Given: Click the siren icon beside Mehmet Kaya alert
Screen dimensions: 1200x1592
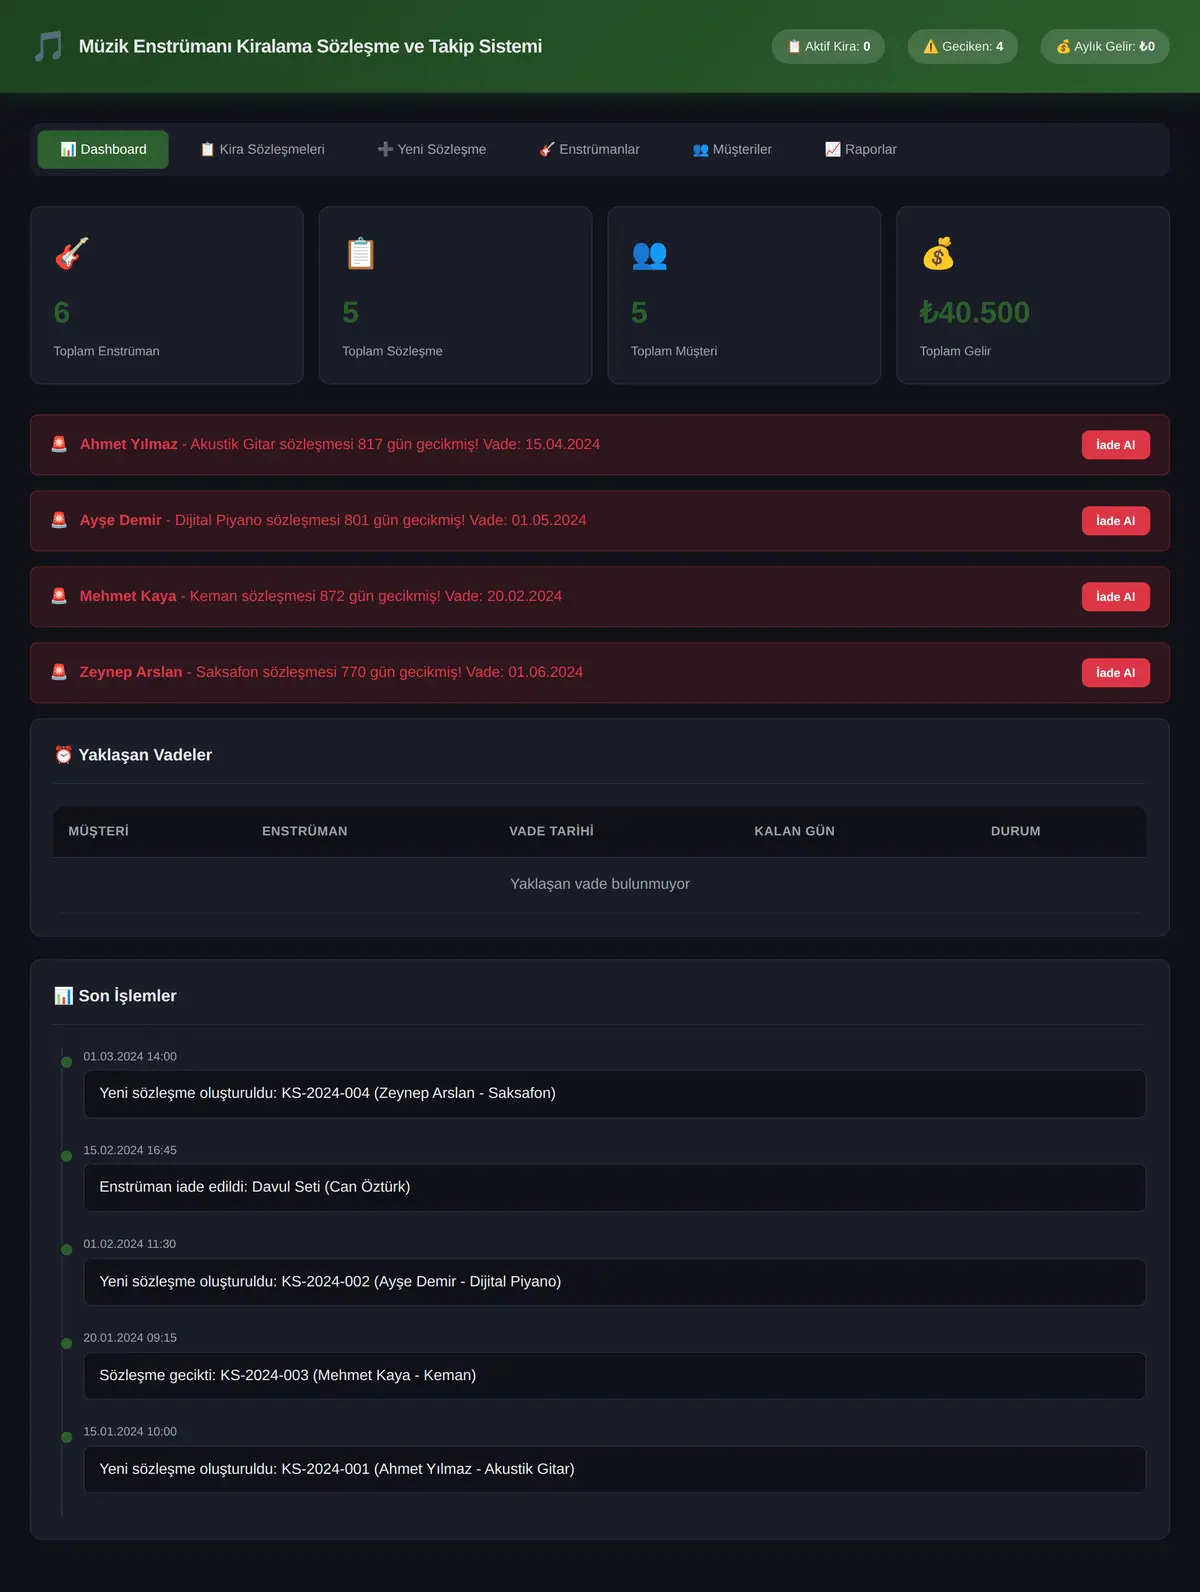Looking at the screenshot, I should (59, 596).
